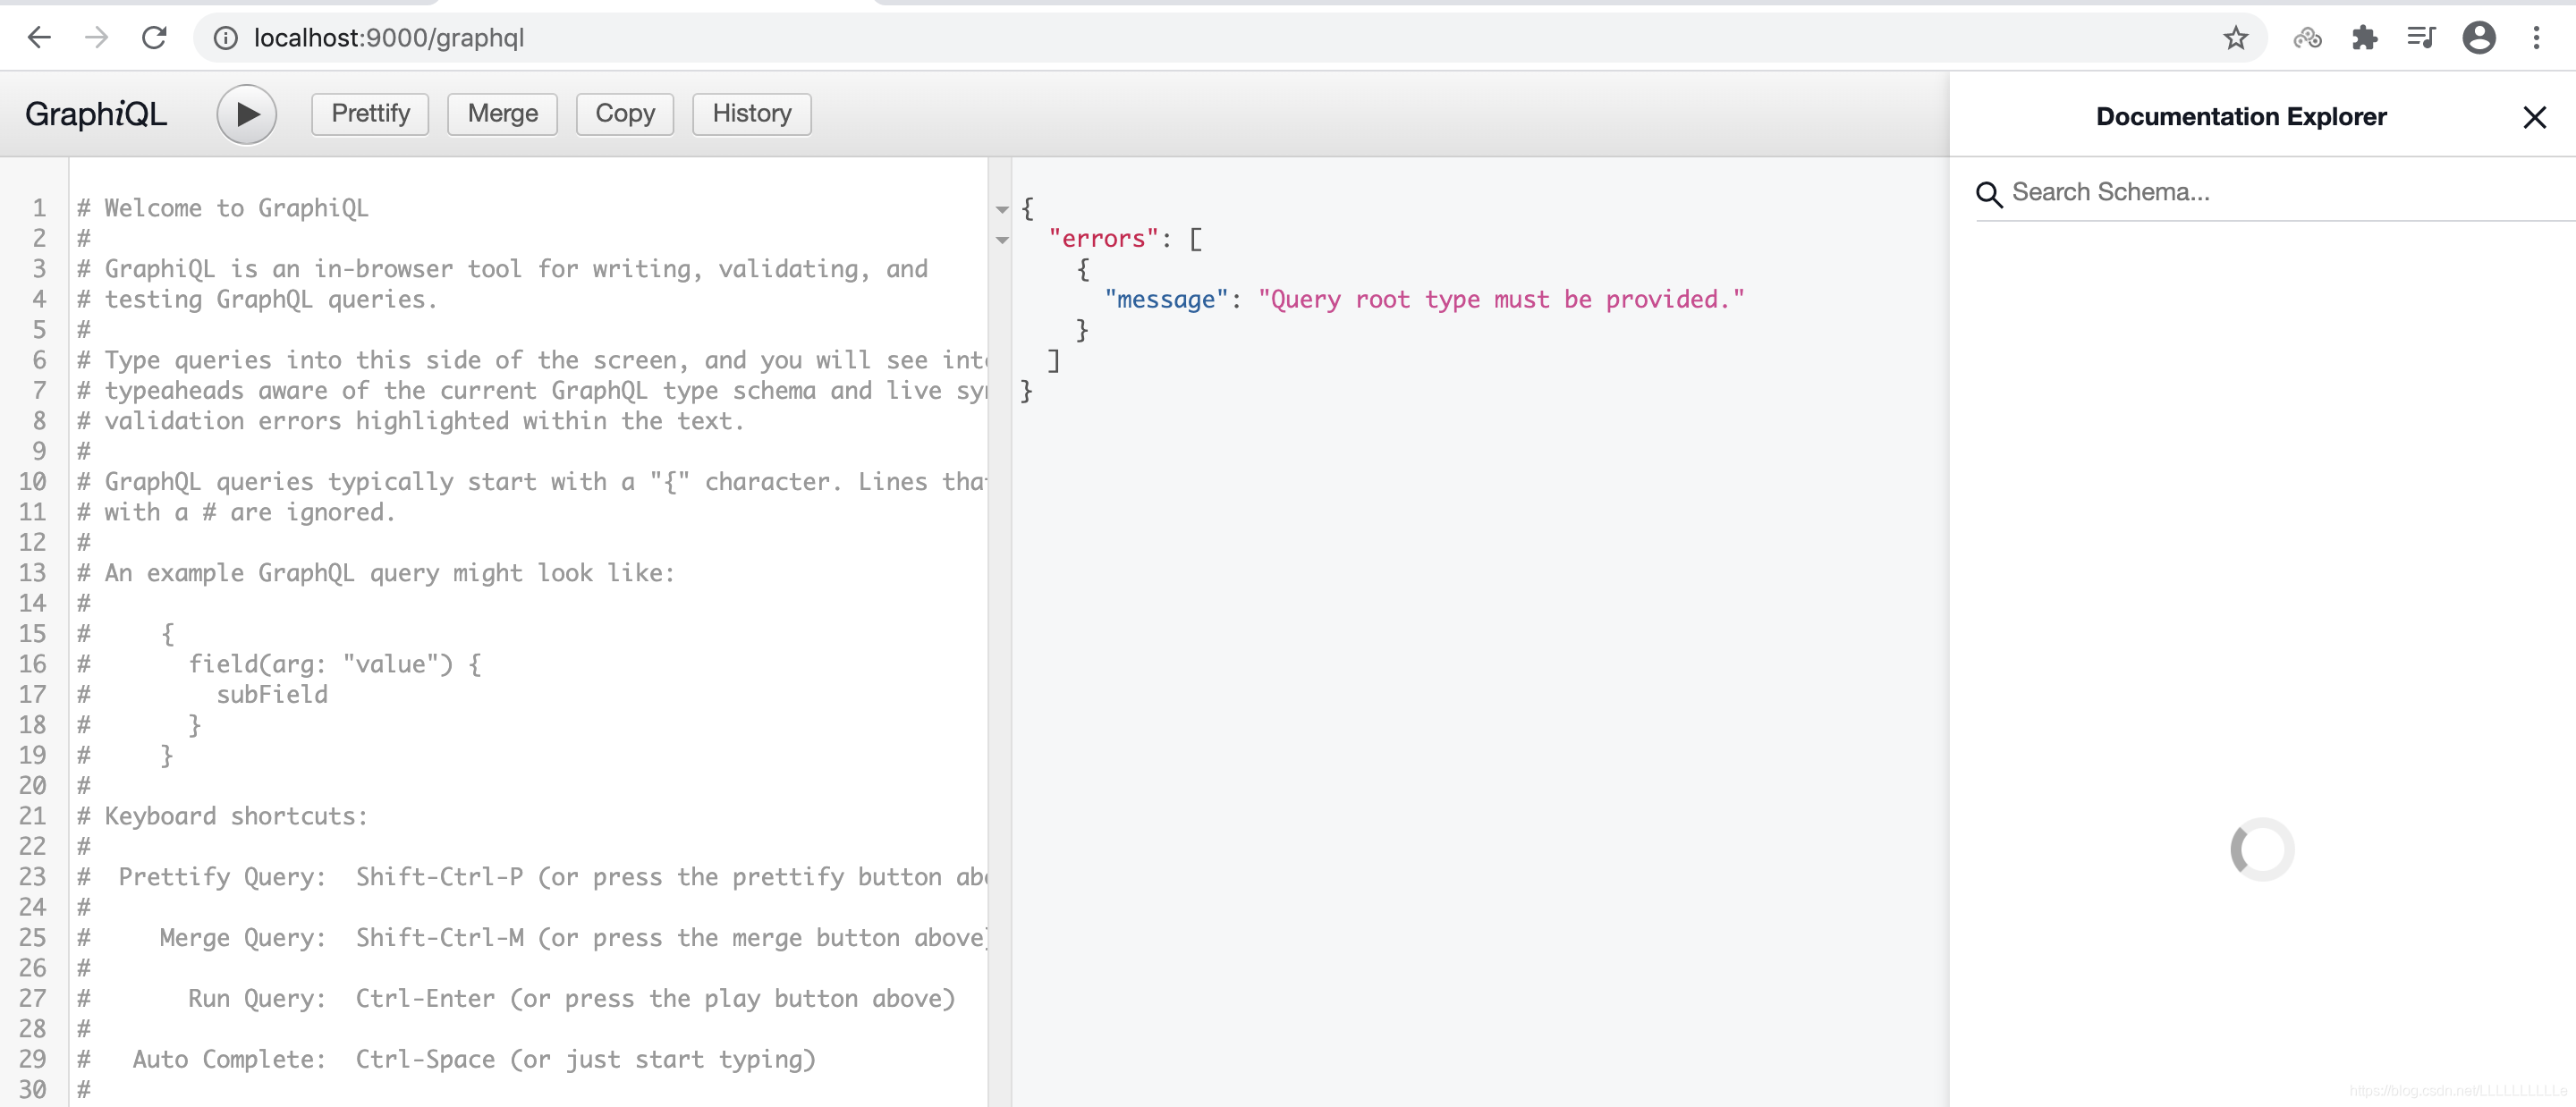Click line number 21 in the gutter
Viewport: 2576px width, 1107px height.
32,816
